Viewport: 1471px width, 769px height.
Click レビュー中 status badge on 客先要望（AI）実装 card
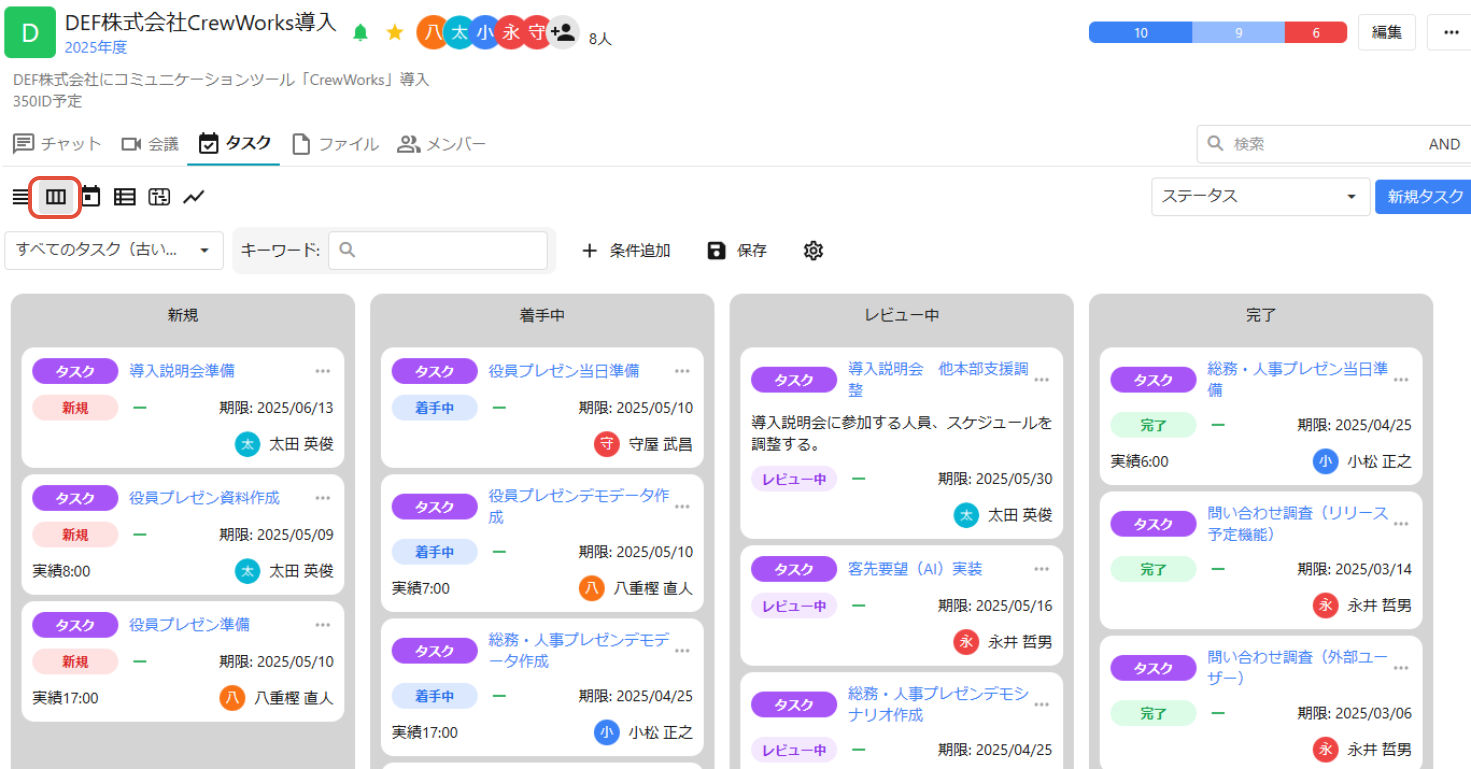click(x=794, y=606)
